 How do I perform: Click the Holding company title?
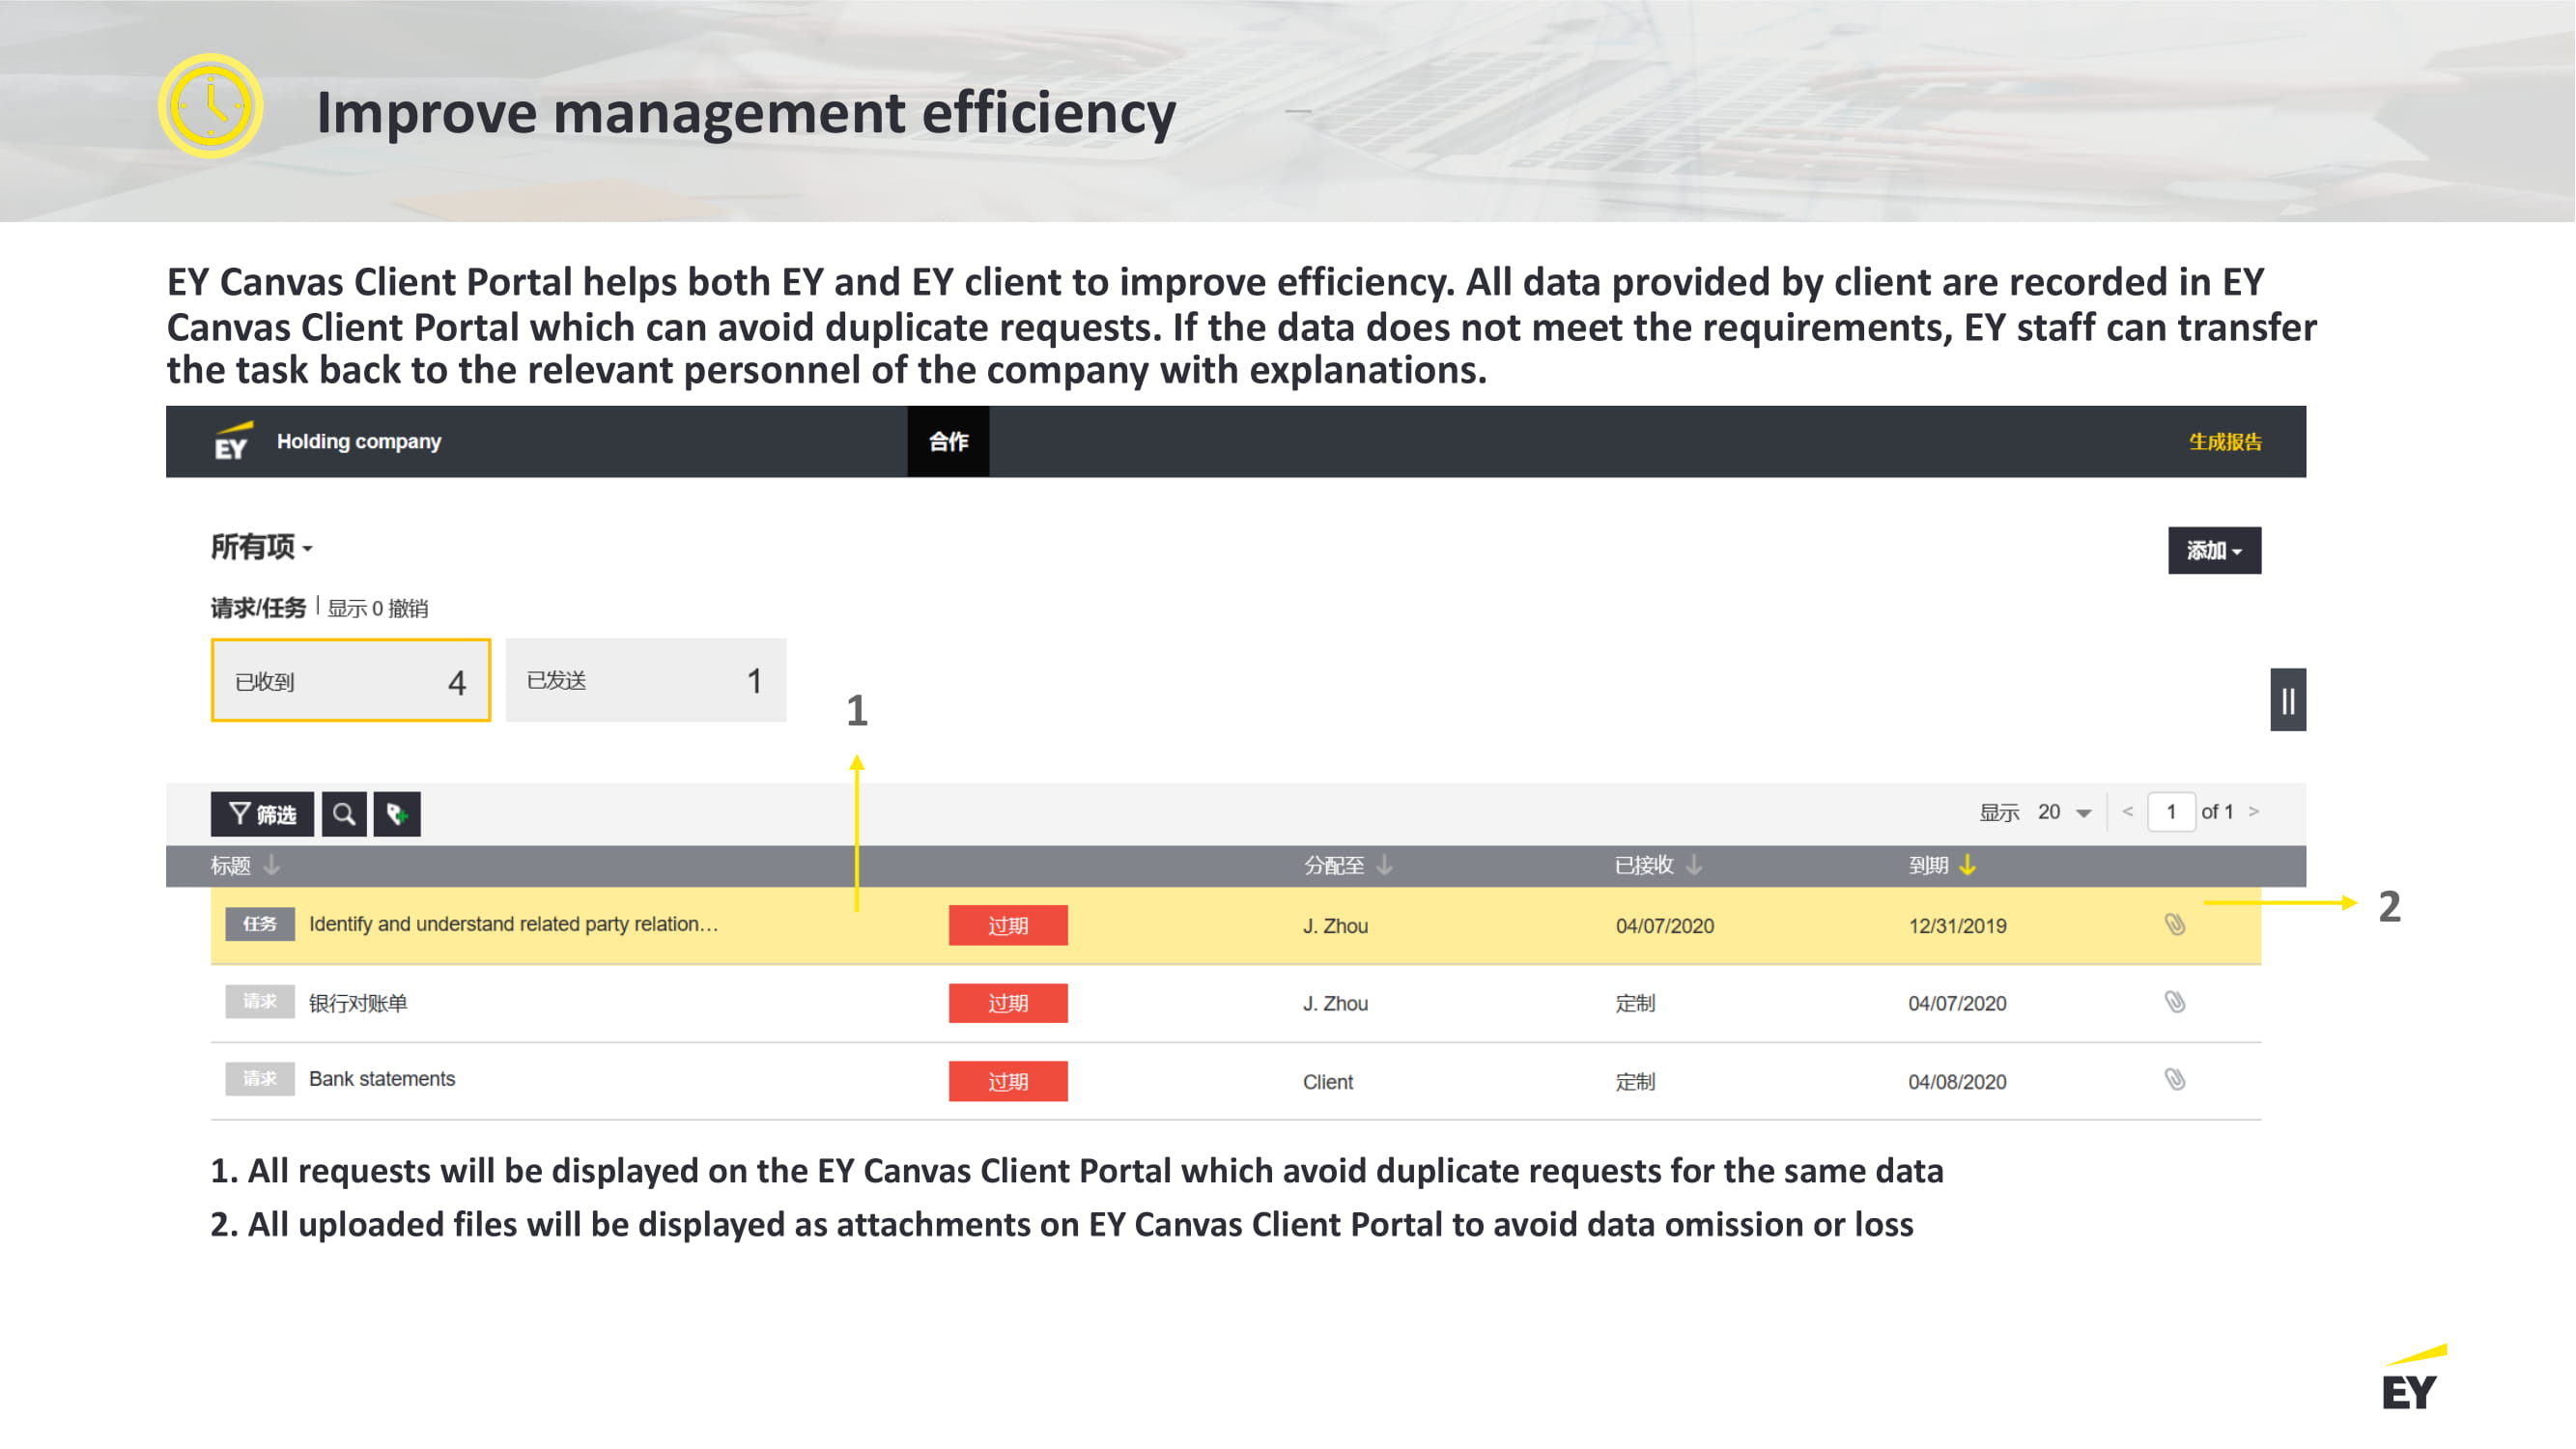(x=359, y=441)
